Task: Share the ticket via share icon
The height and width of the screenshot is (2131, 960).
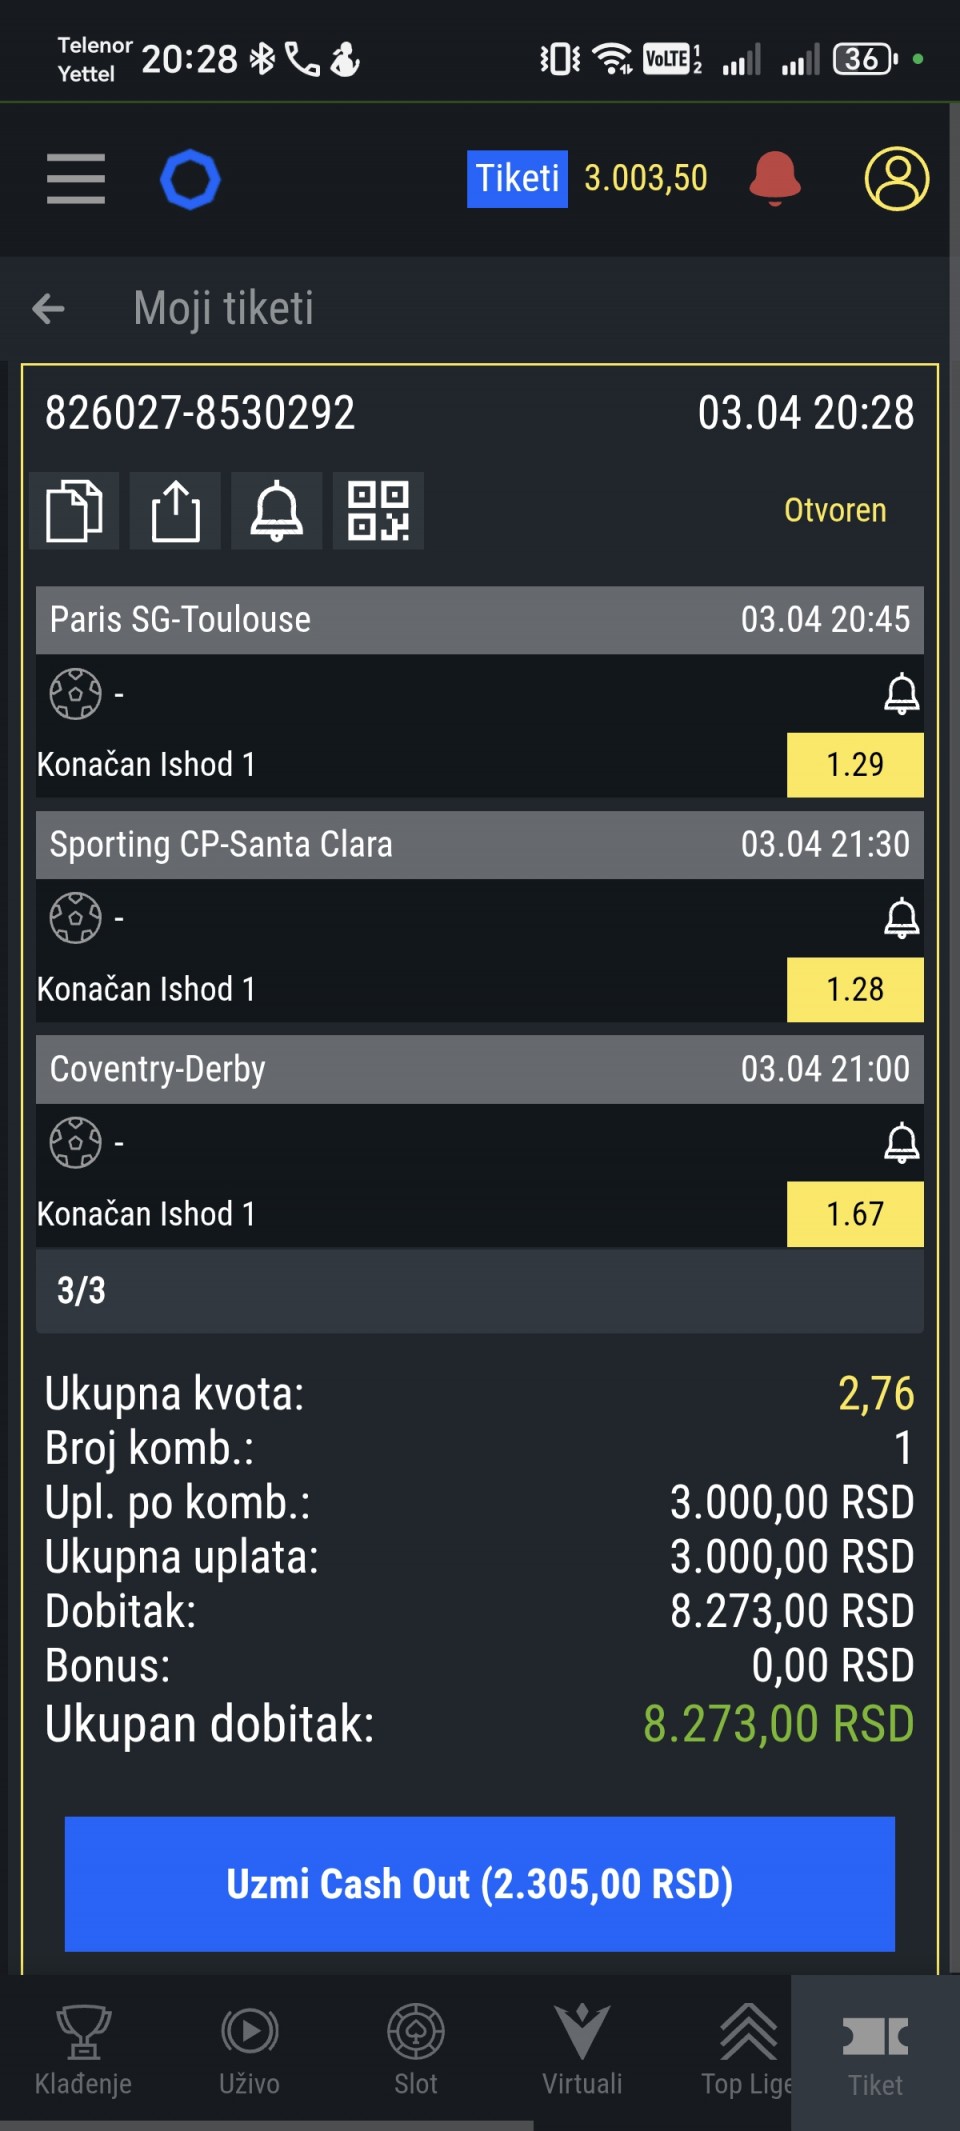Action: [176, 511]
